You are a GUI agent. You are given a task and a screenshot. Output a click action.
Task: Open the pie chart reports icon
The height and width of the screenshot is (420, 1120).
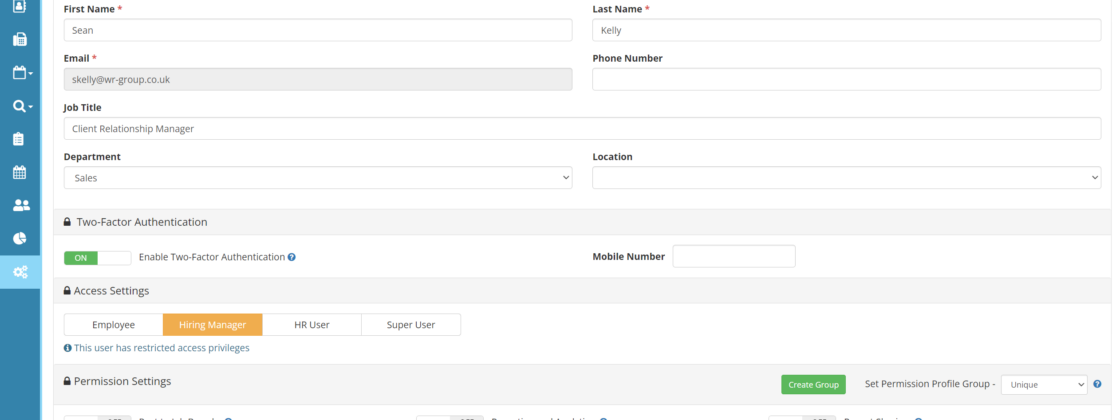point(20,238)
